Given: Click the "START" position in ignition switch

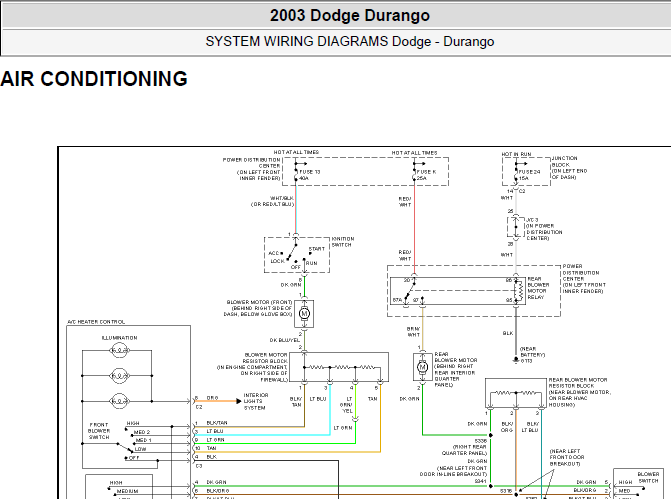Looking at the screenshot, I should click(x=317, y=249).
